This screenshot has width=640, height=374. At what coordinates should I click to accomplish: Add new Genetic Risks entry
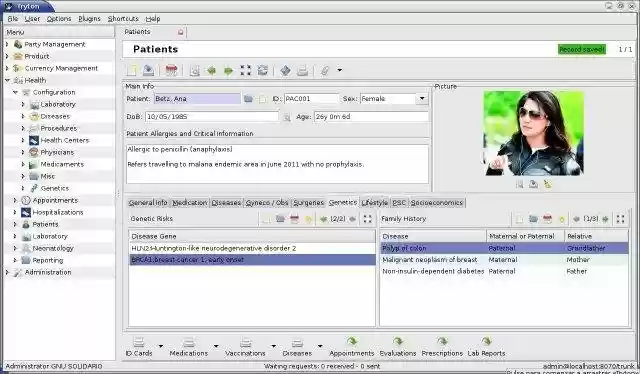266,219
